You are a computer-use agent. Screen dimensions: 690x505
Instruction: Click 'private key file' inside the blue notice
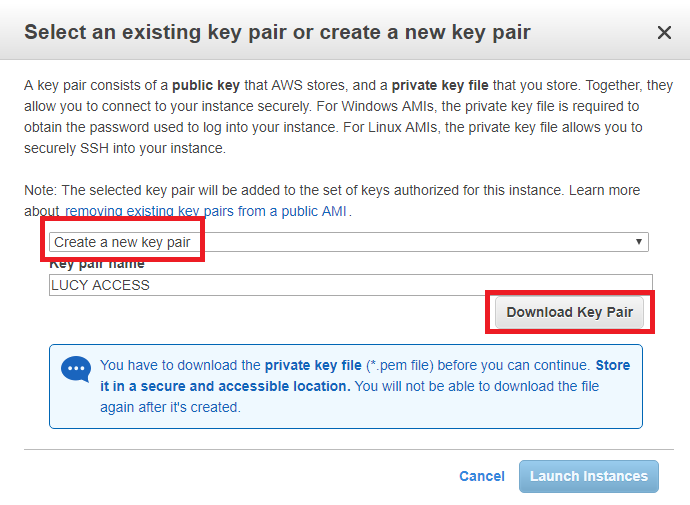click(x=313, y=365)
